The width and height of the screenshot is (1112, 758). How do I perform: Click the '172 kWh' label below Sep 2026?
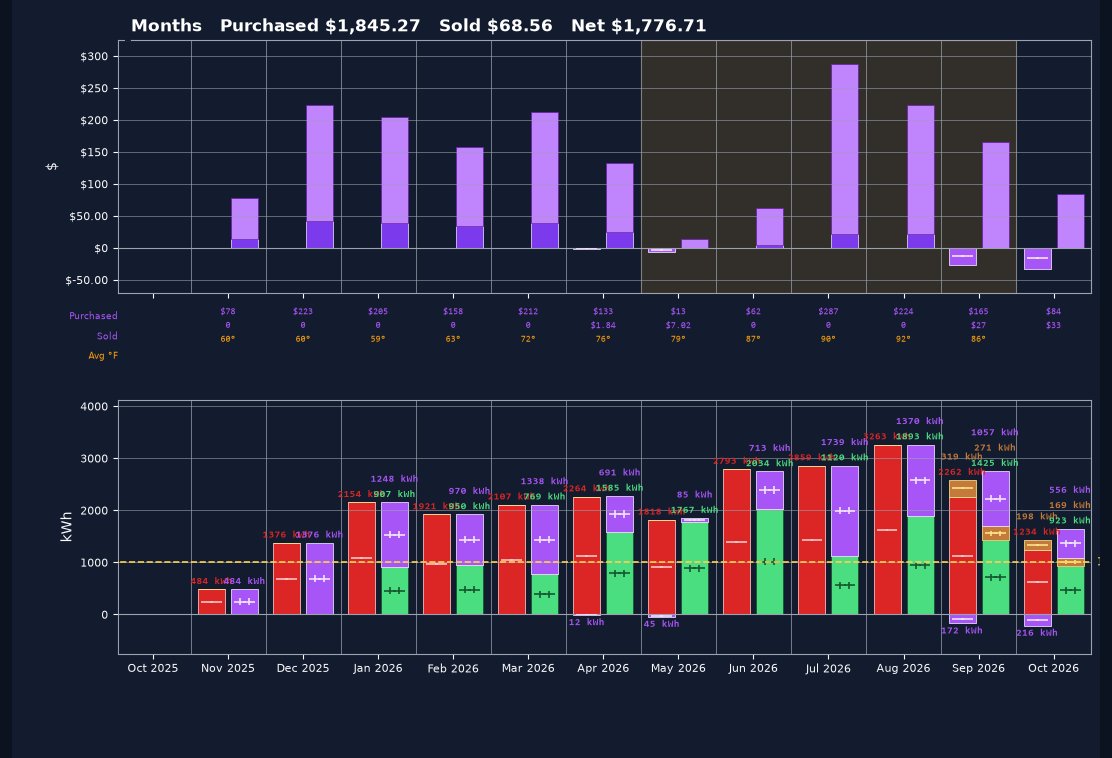coord(962,630)
